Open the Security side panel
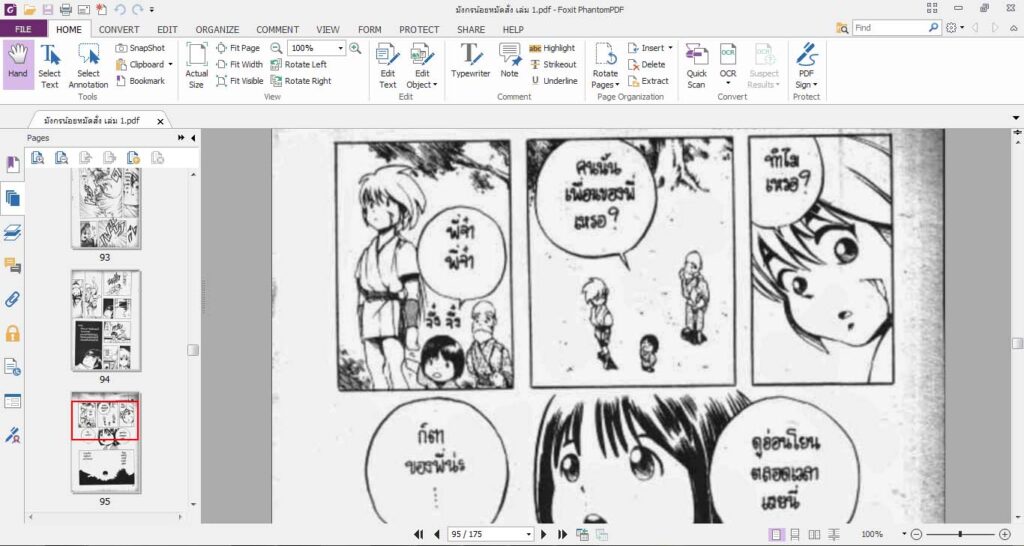This screenshot has height=546, width=1024. 12,334
